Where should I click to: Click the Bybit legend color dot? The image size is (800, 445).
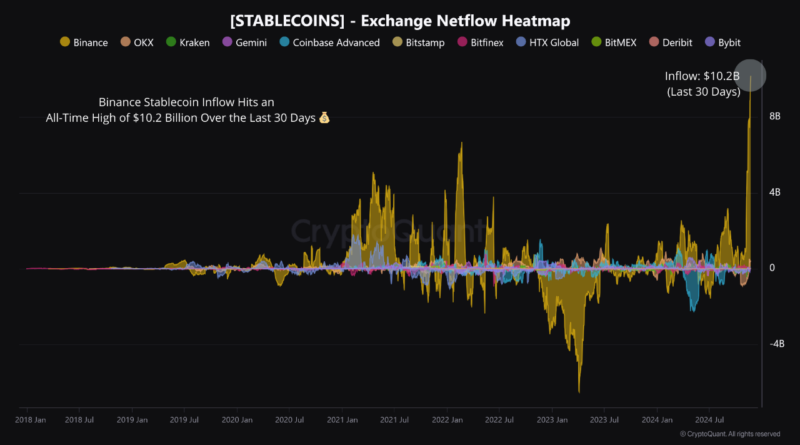point(711,43)
